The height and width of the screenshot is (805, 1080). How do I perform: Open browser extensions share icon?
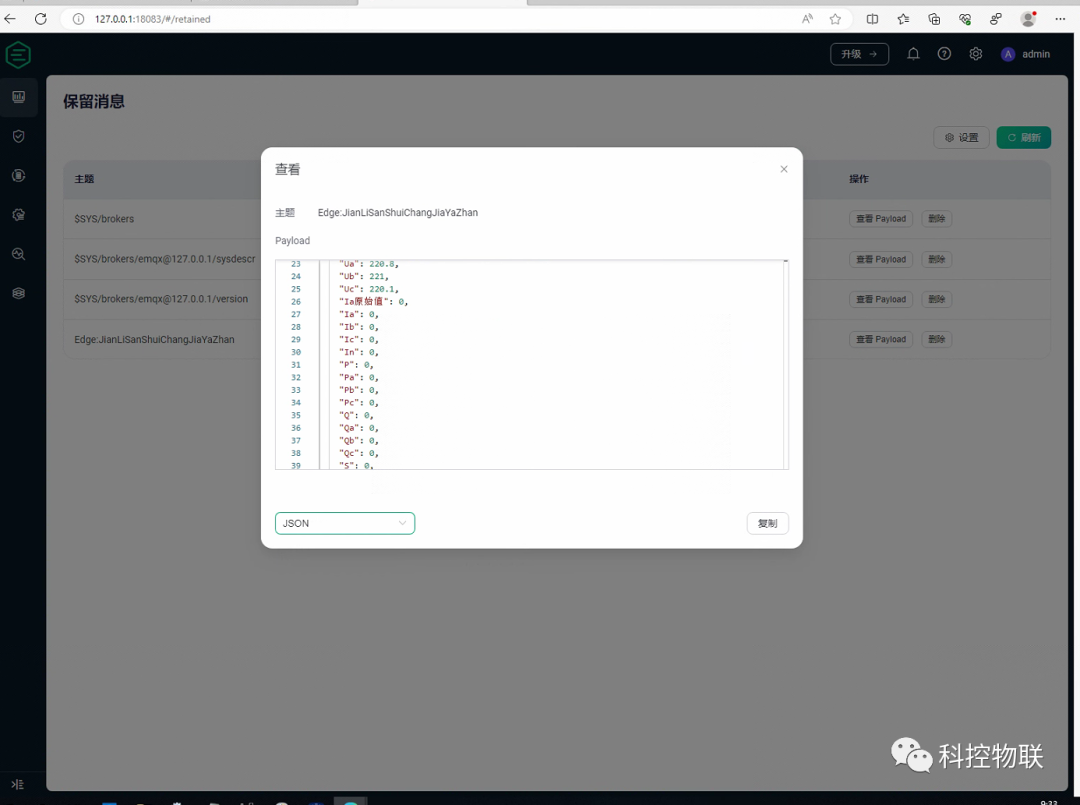996,19
